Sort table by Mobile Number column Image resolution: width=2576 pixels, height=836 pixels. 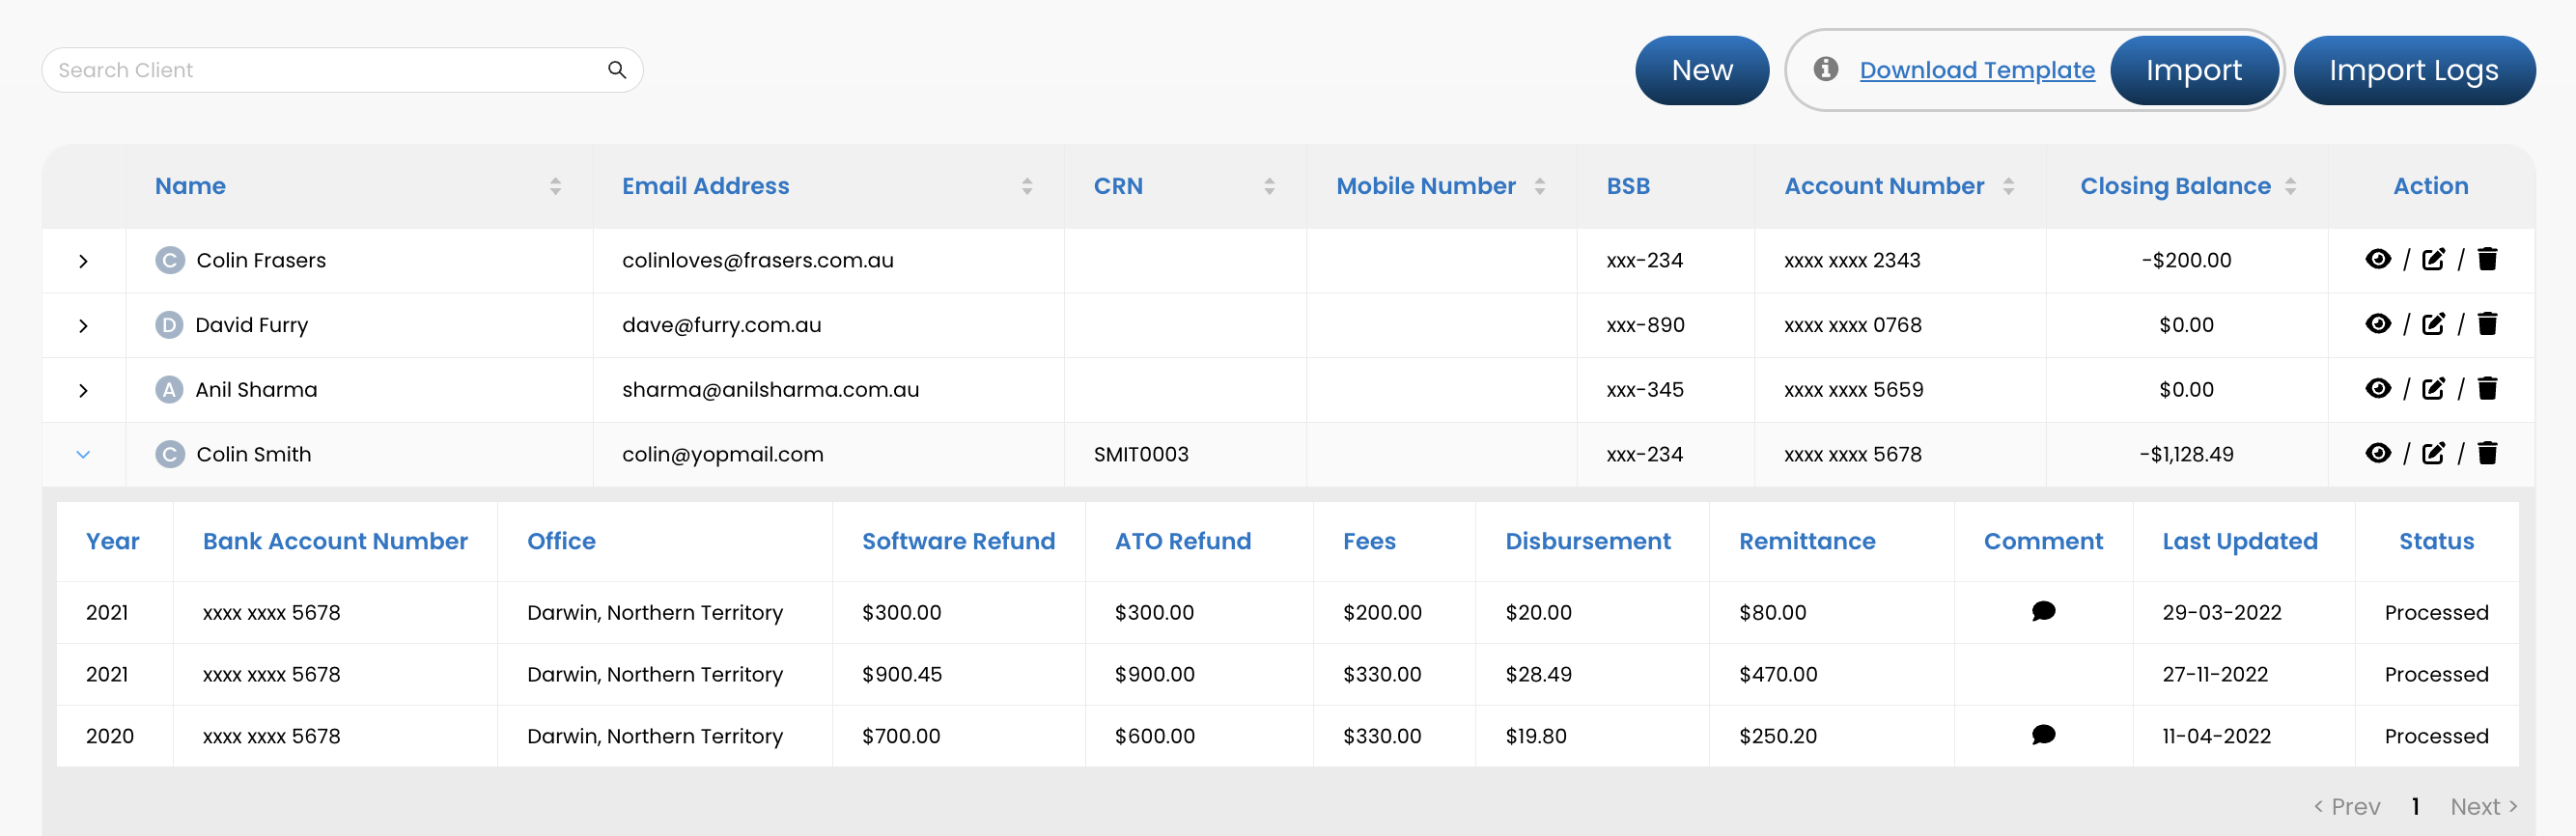(x=1540, y=186)
